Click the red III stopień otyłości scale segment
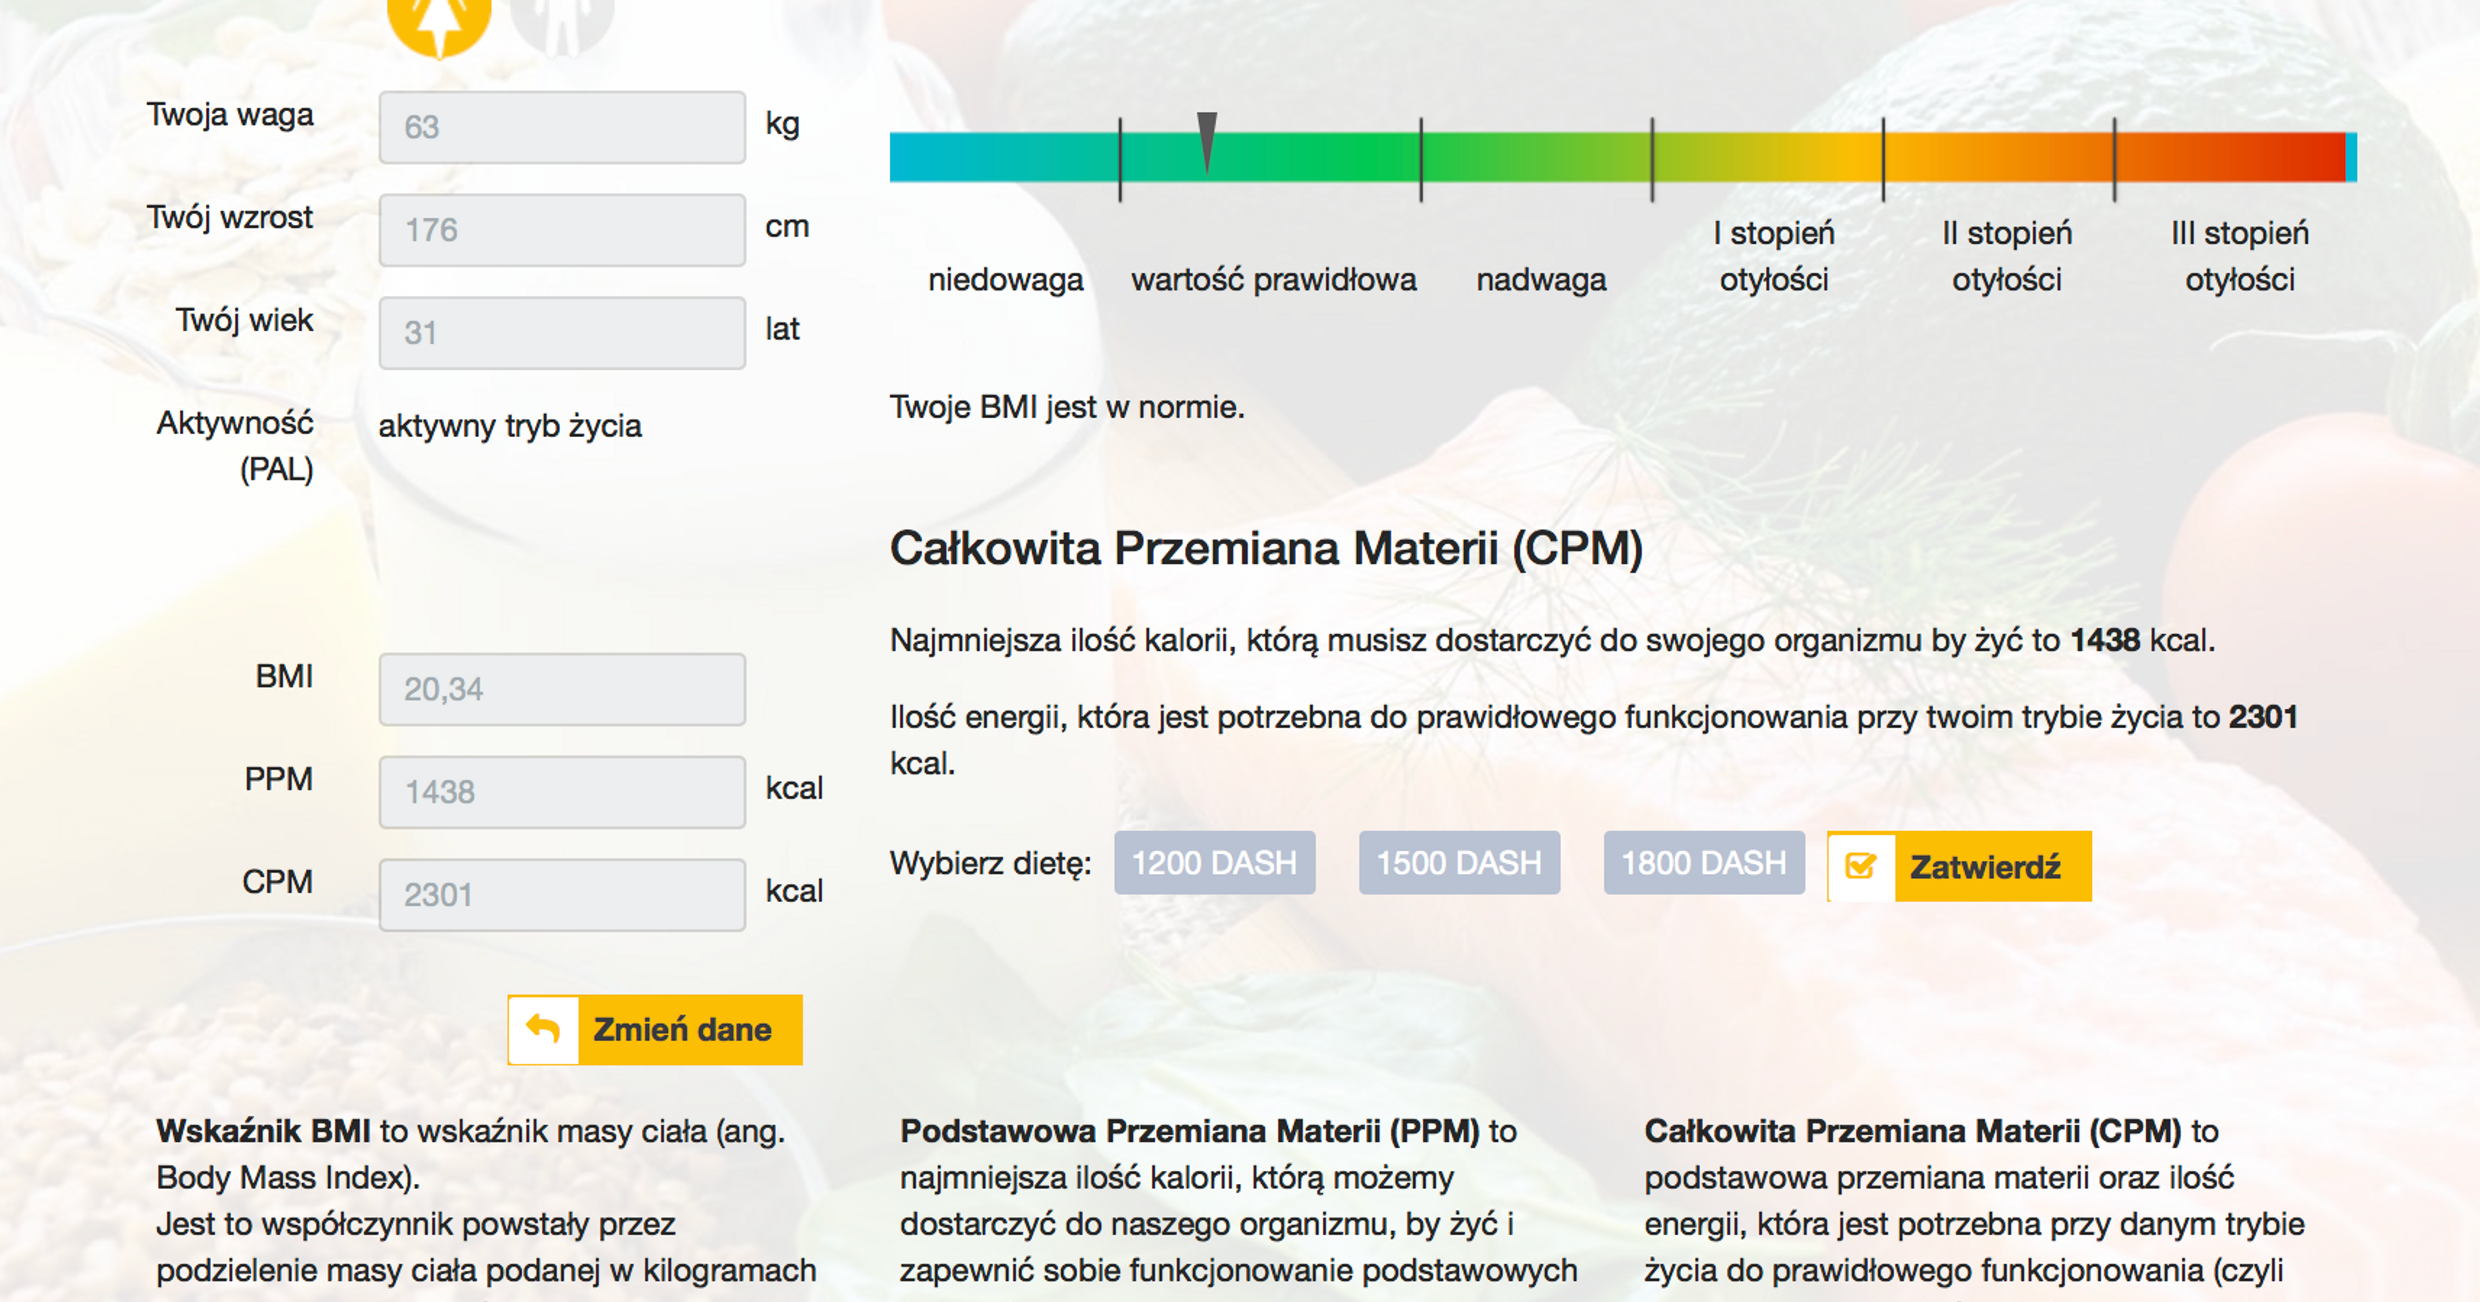2480x1302 pixels. coord(2230,157)
